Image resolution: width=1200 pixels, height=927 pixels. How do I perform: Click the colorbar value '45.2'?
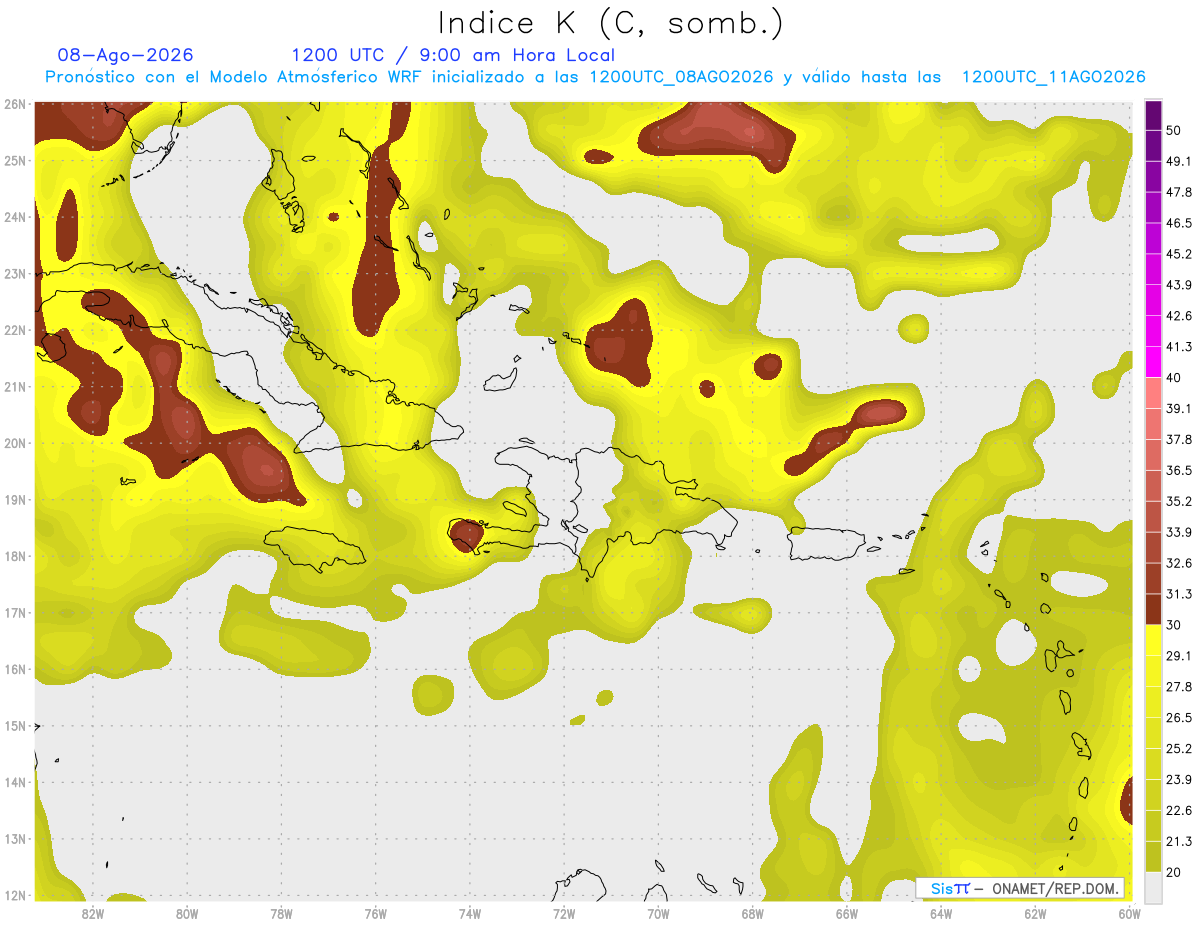click(x=1180, y=254)
